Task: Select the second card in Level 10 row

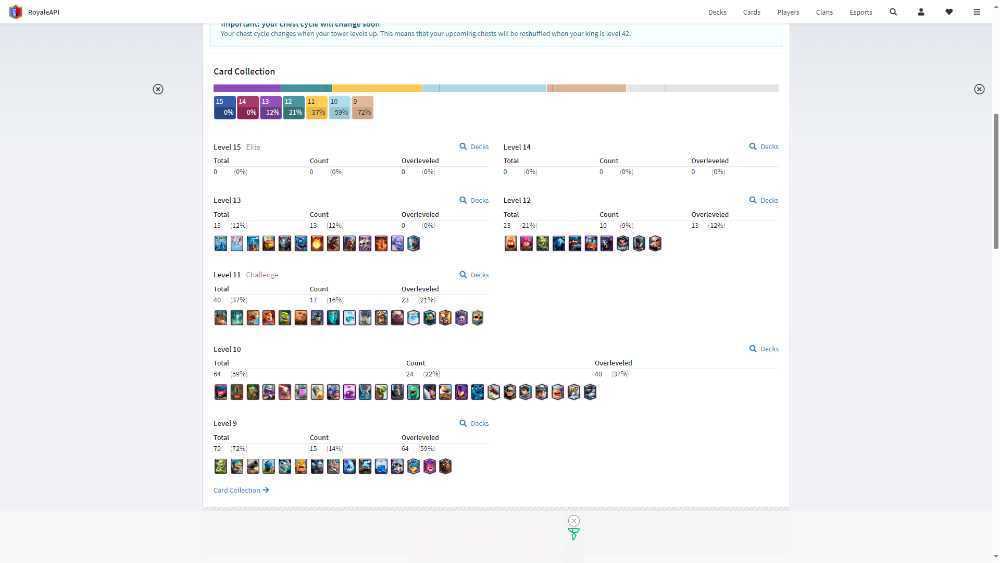Action: [237, 391]
